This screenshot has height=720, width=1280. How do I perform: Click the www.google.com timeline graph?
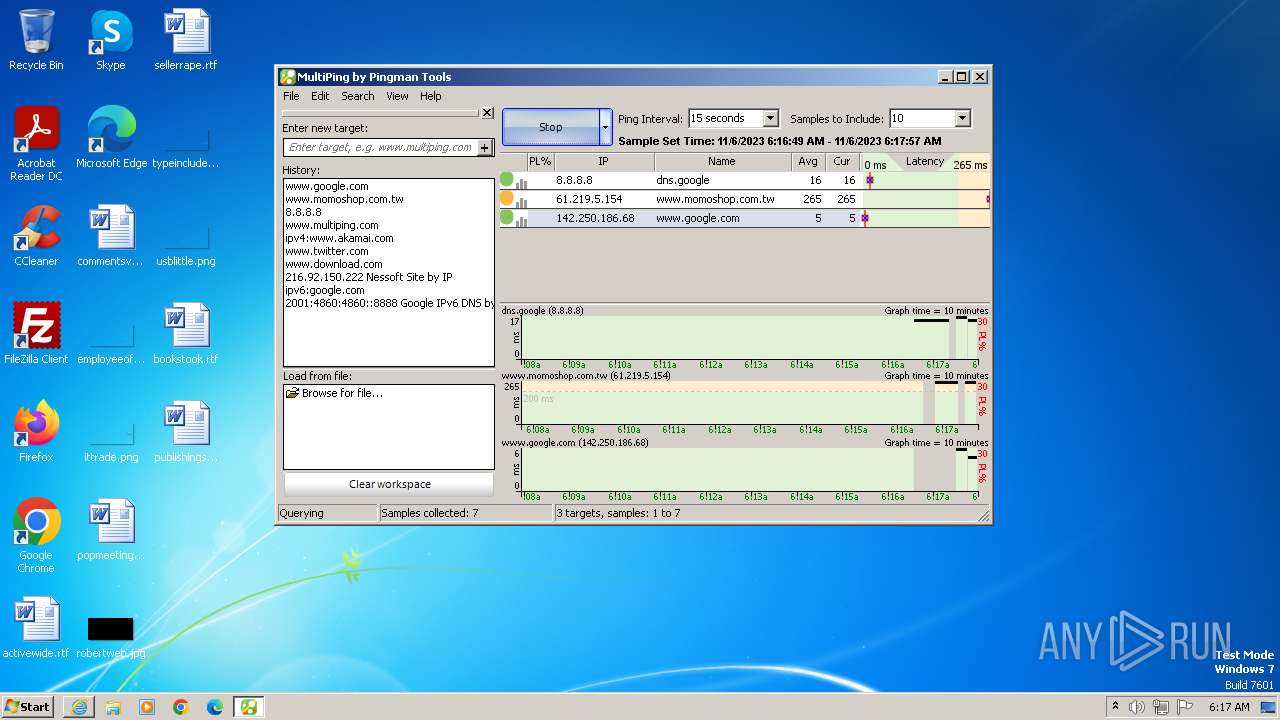pos(748,469)
